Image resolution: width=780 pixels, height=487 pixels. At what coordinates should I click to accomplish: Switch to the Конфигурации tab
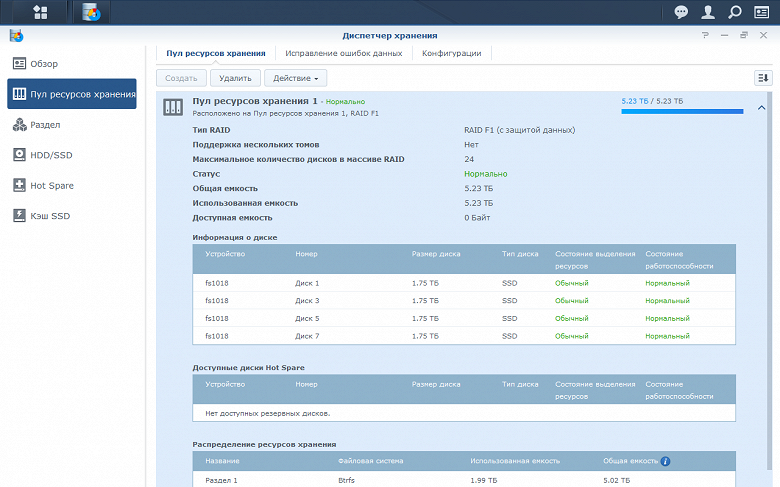coord(451,53)
